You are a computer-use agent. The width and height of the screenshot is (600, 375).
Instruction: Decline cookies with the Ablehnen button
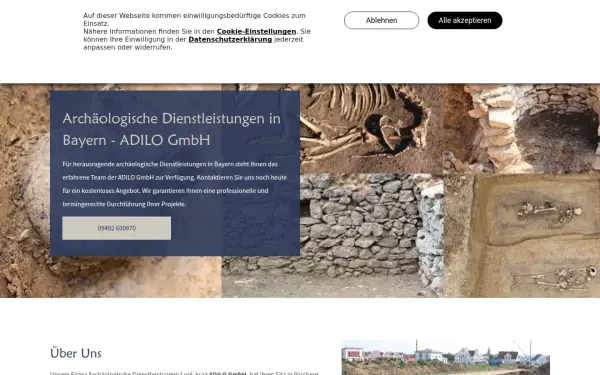381,20
